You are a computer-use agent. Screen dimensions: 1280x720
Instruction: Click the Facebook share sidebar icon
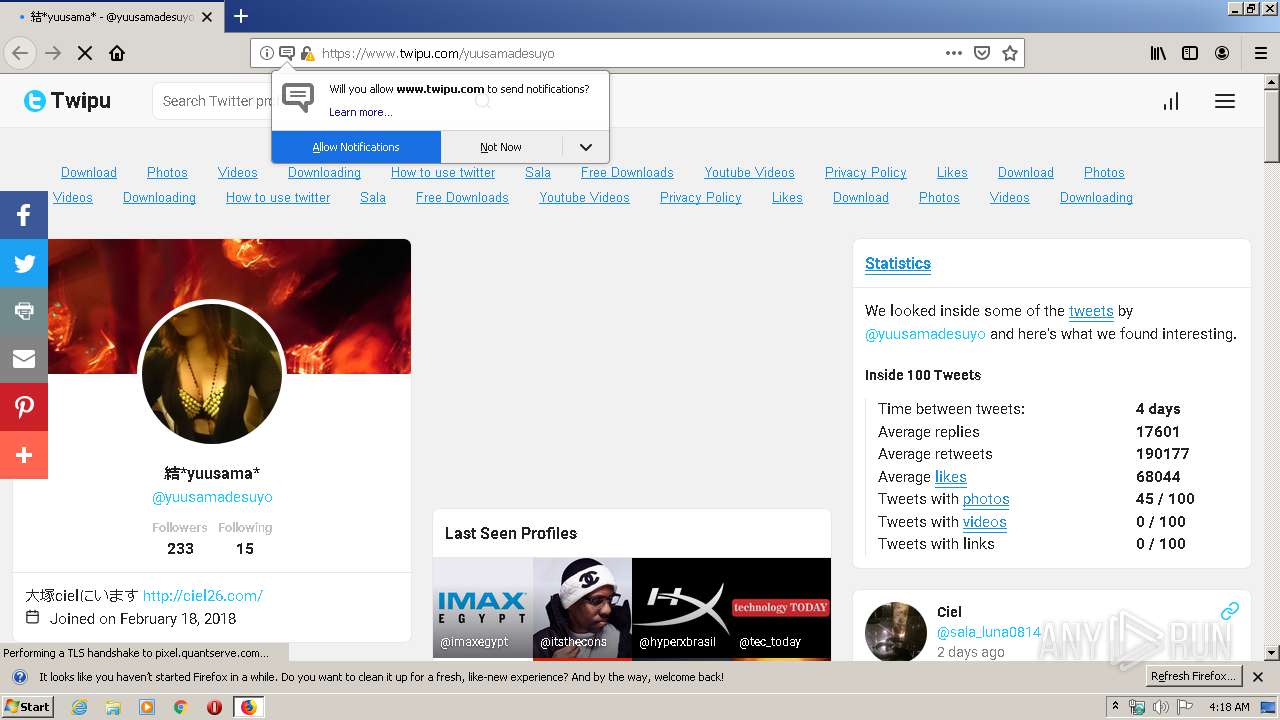[x=24, y=215]
